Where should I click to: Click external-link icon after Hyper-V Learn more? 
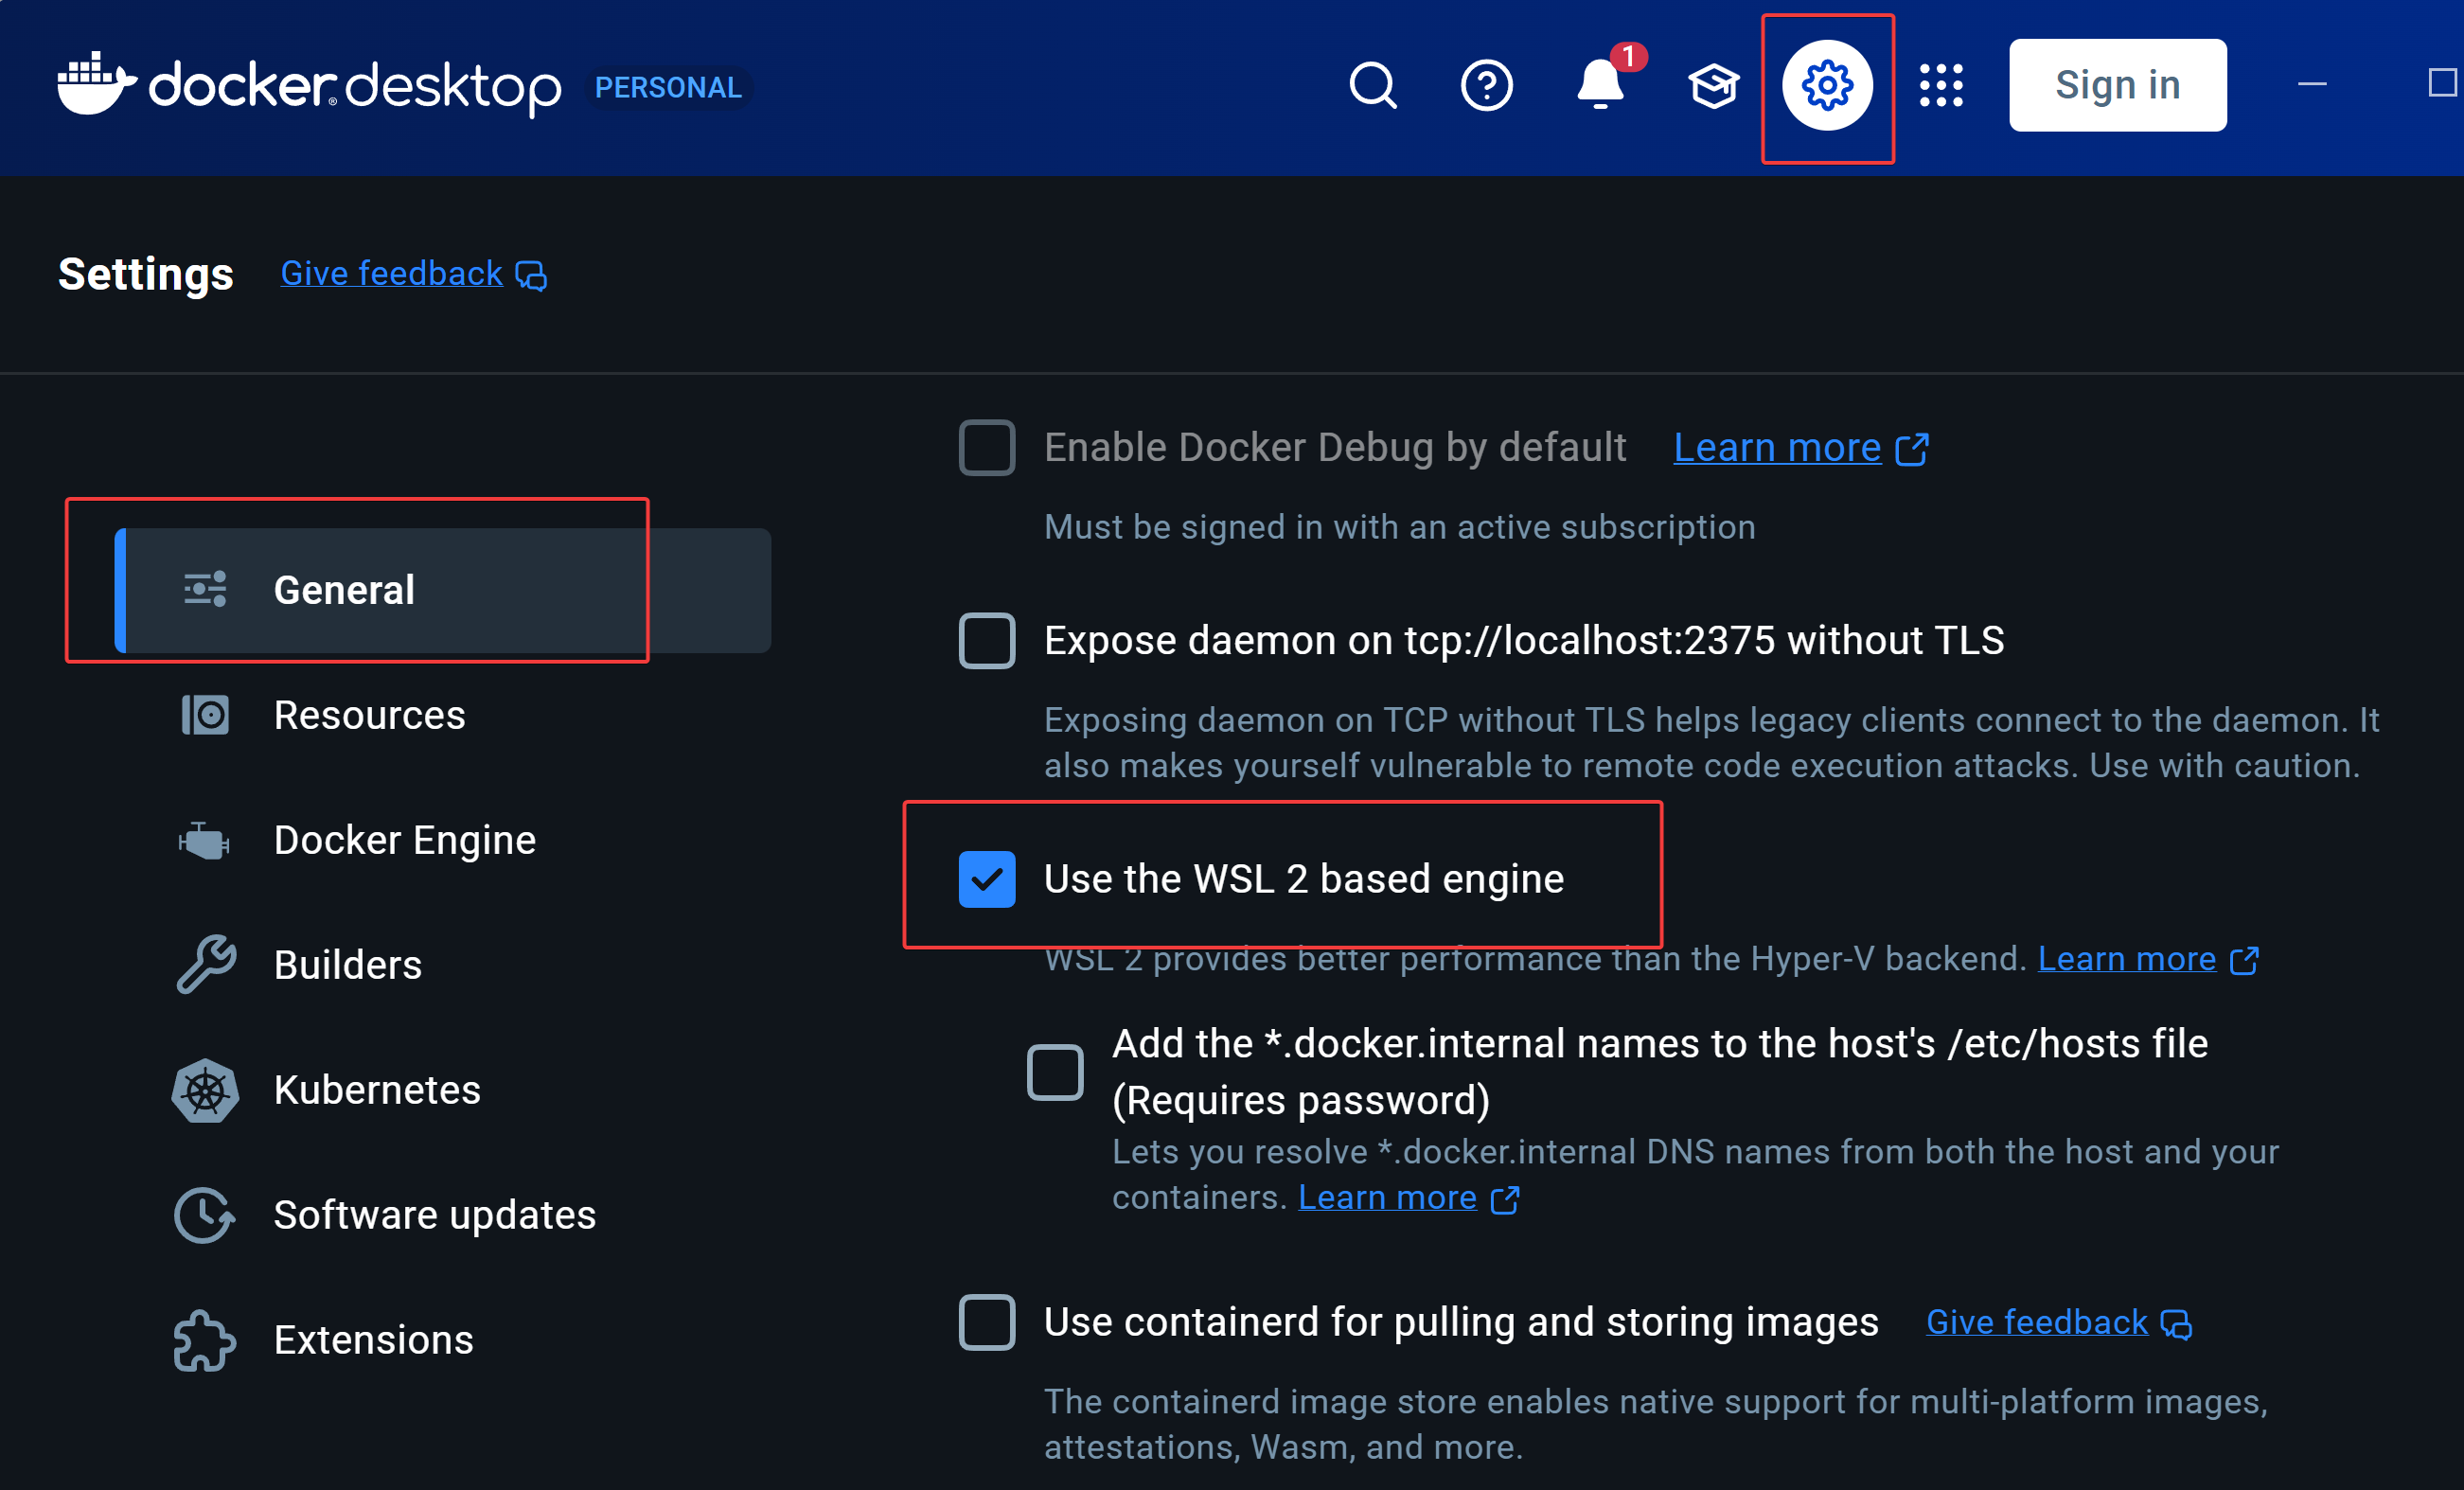point(2245,960)
